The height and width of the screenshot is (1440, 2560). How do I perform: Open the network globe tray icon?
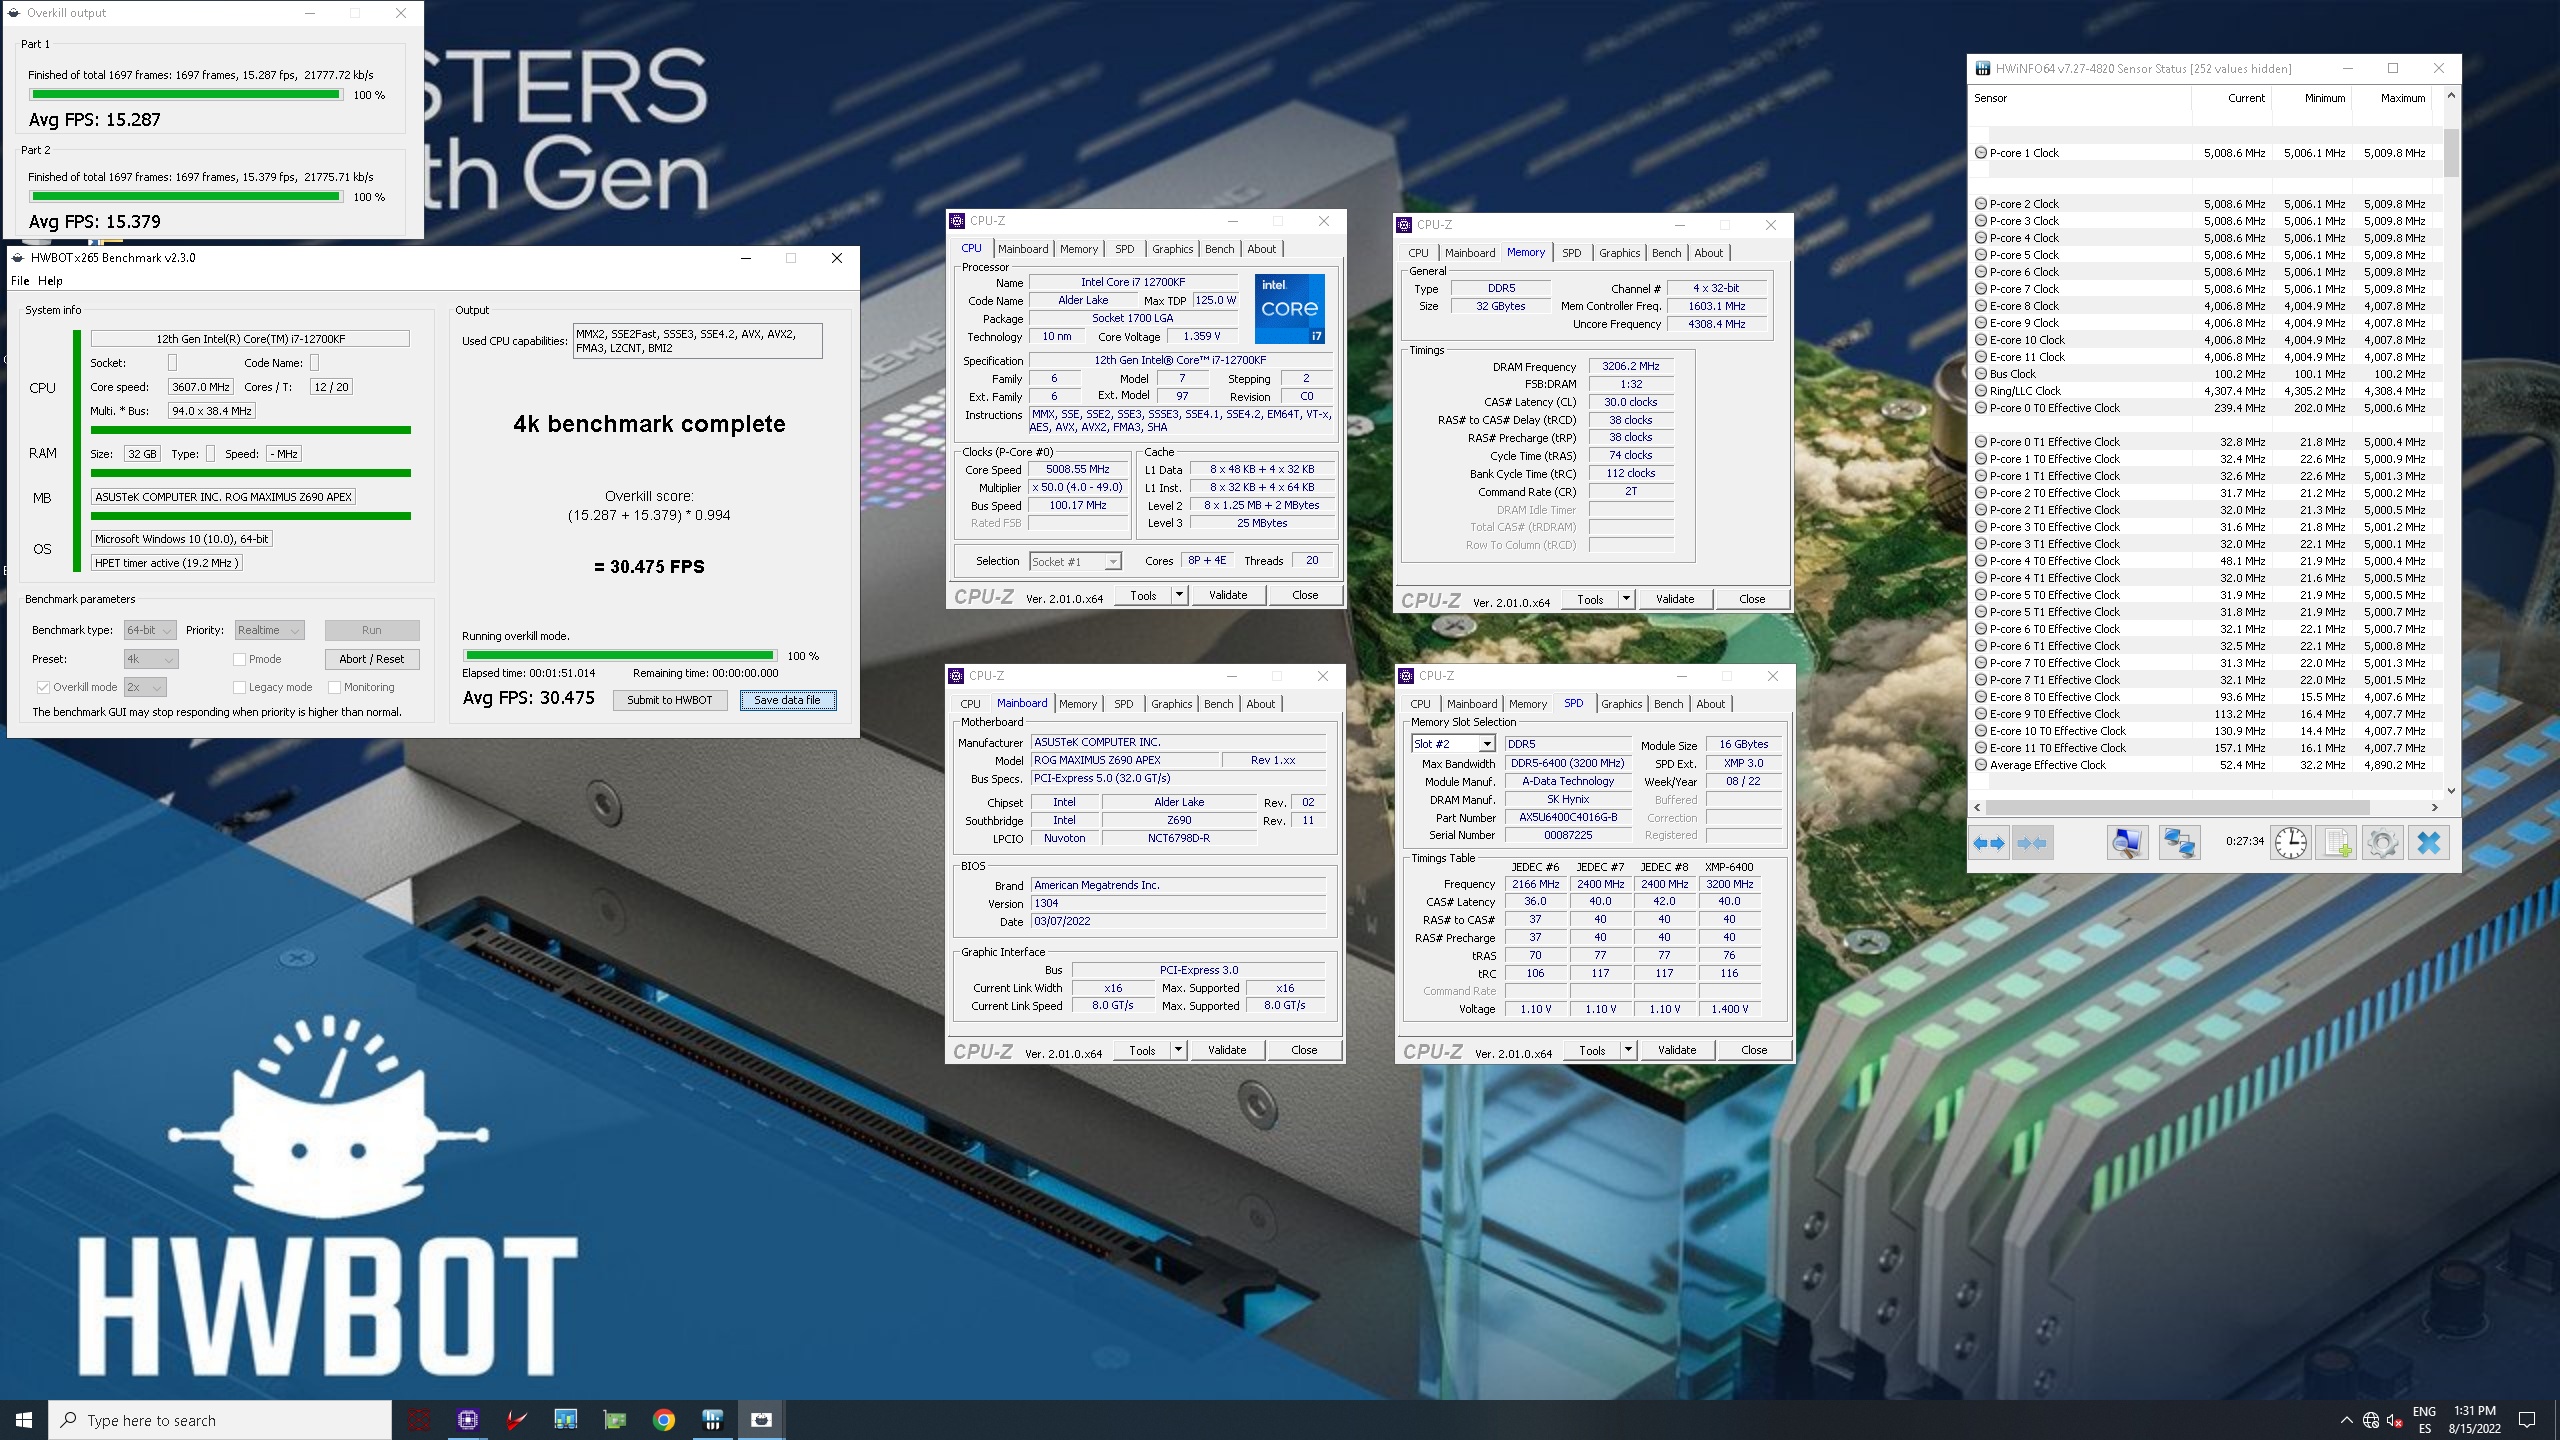click(x=2371, y=1420)
